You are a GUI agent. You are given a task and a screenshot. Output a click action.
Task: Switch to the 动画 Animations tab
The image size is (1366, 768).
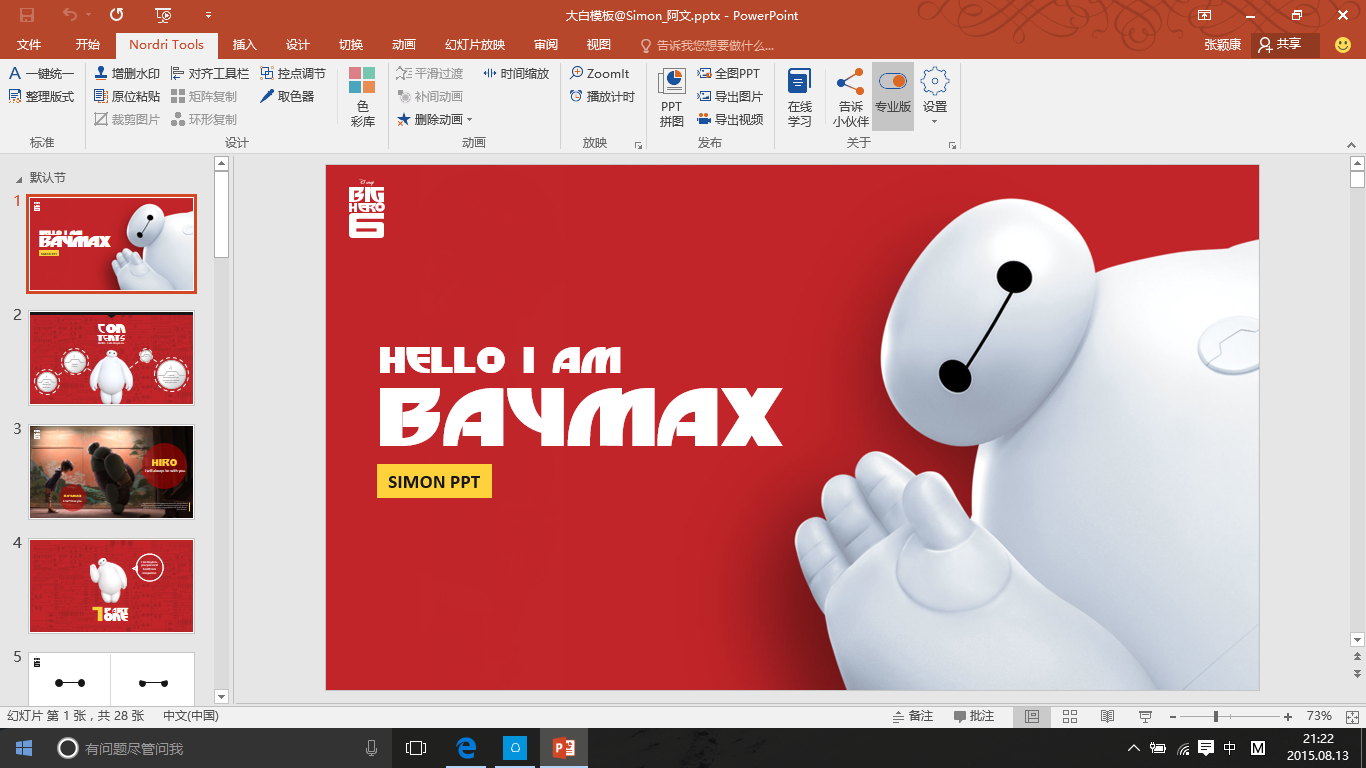click(404, 45)
